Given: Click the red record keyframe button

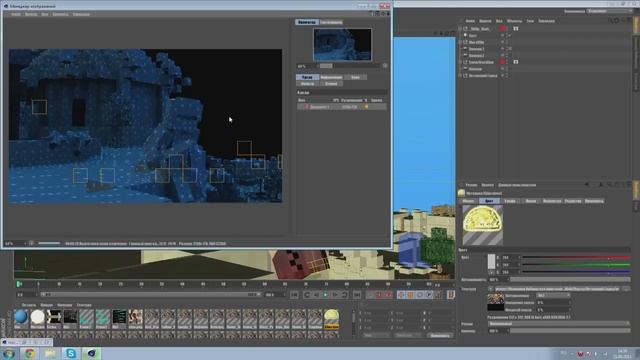Looking at the screenshot, I should click(x=378, y=295).
